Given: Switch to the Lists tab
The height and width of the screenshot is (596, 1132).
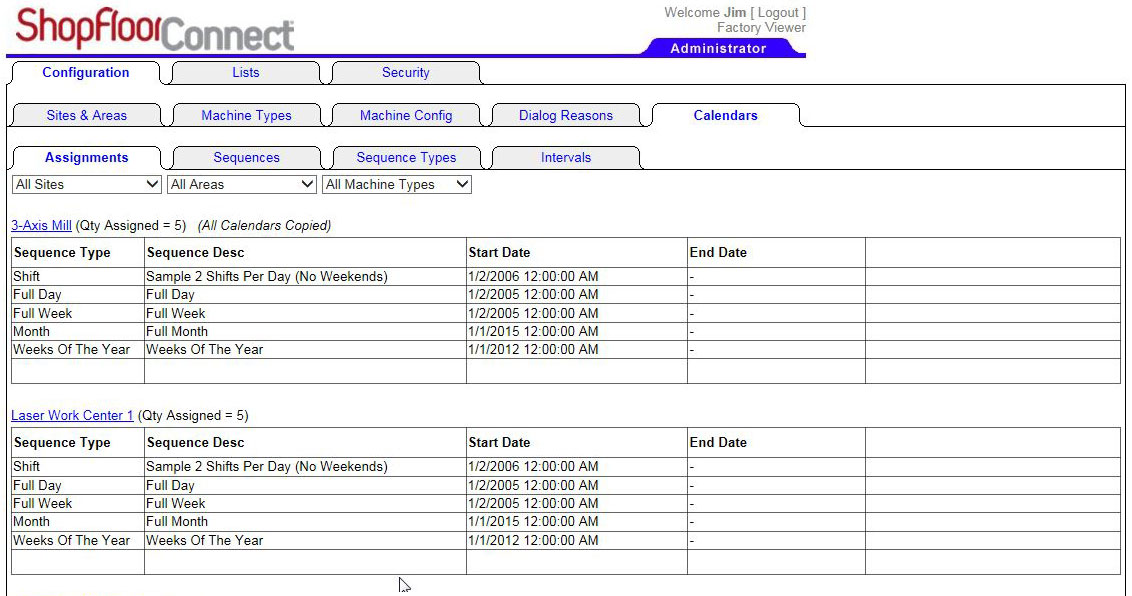Looking at the screenshot, I should [x=245, y=73].
